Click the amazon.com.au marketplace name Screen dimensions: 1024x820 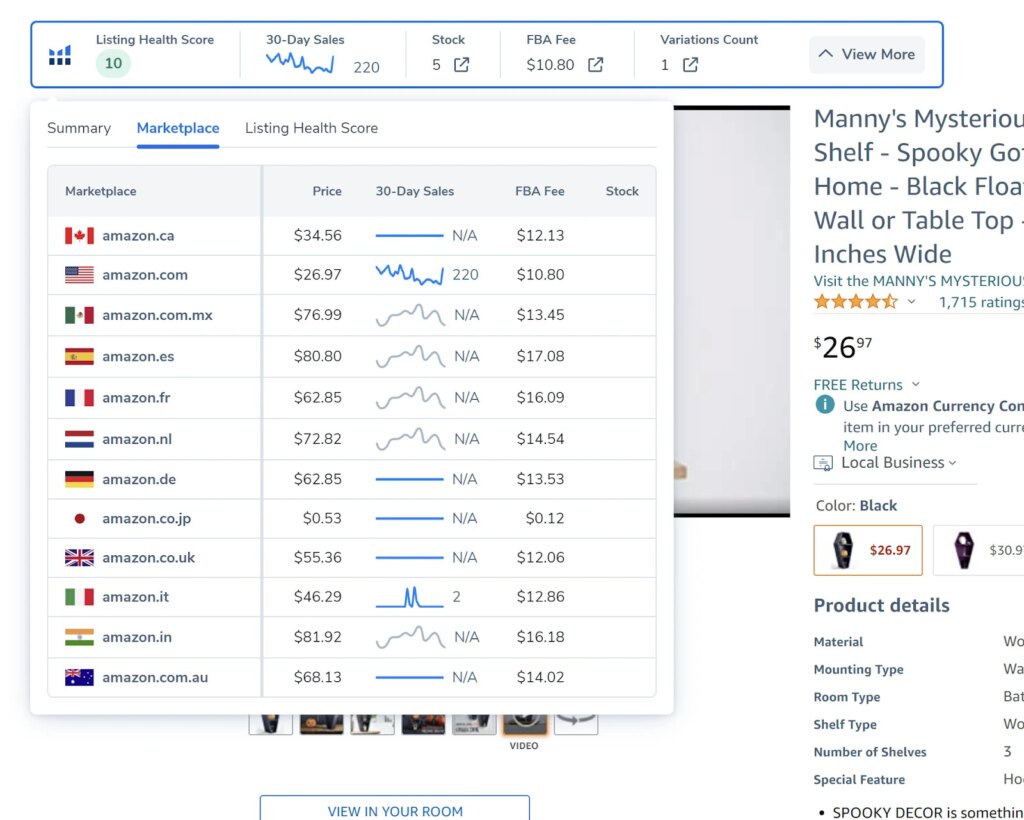pos(155,678)
